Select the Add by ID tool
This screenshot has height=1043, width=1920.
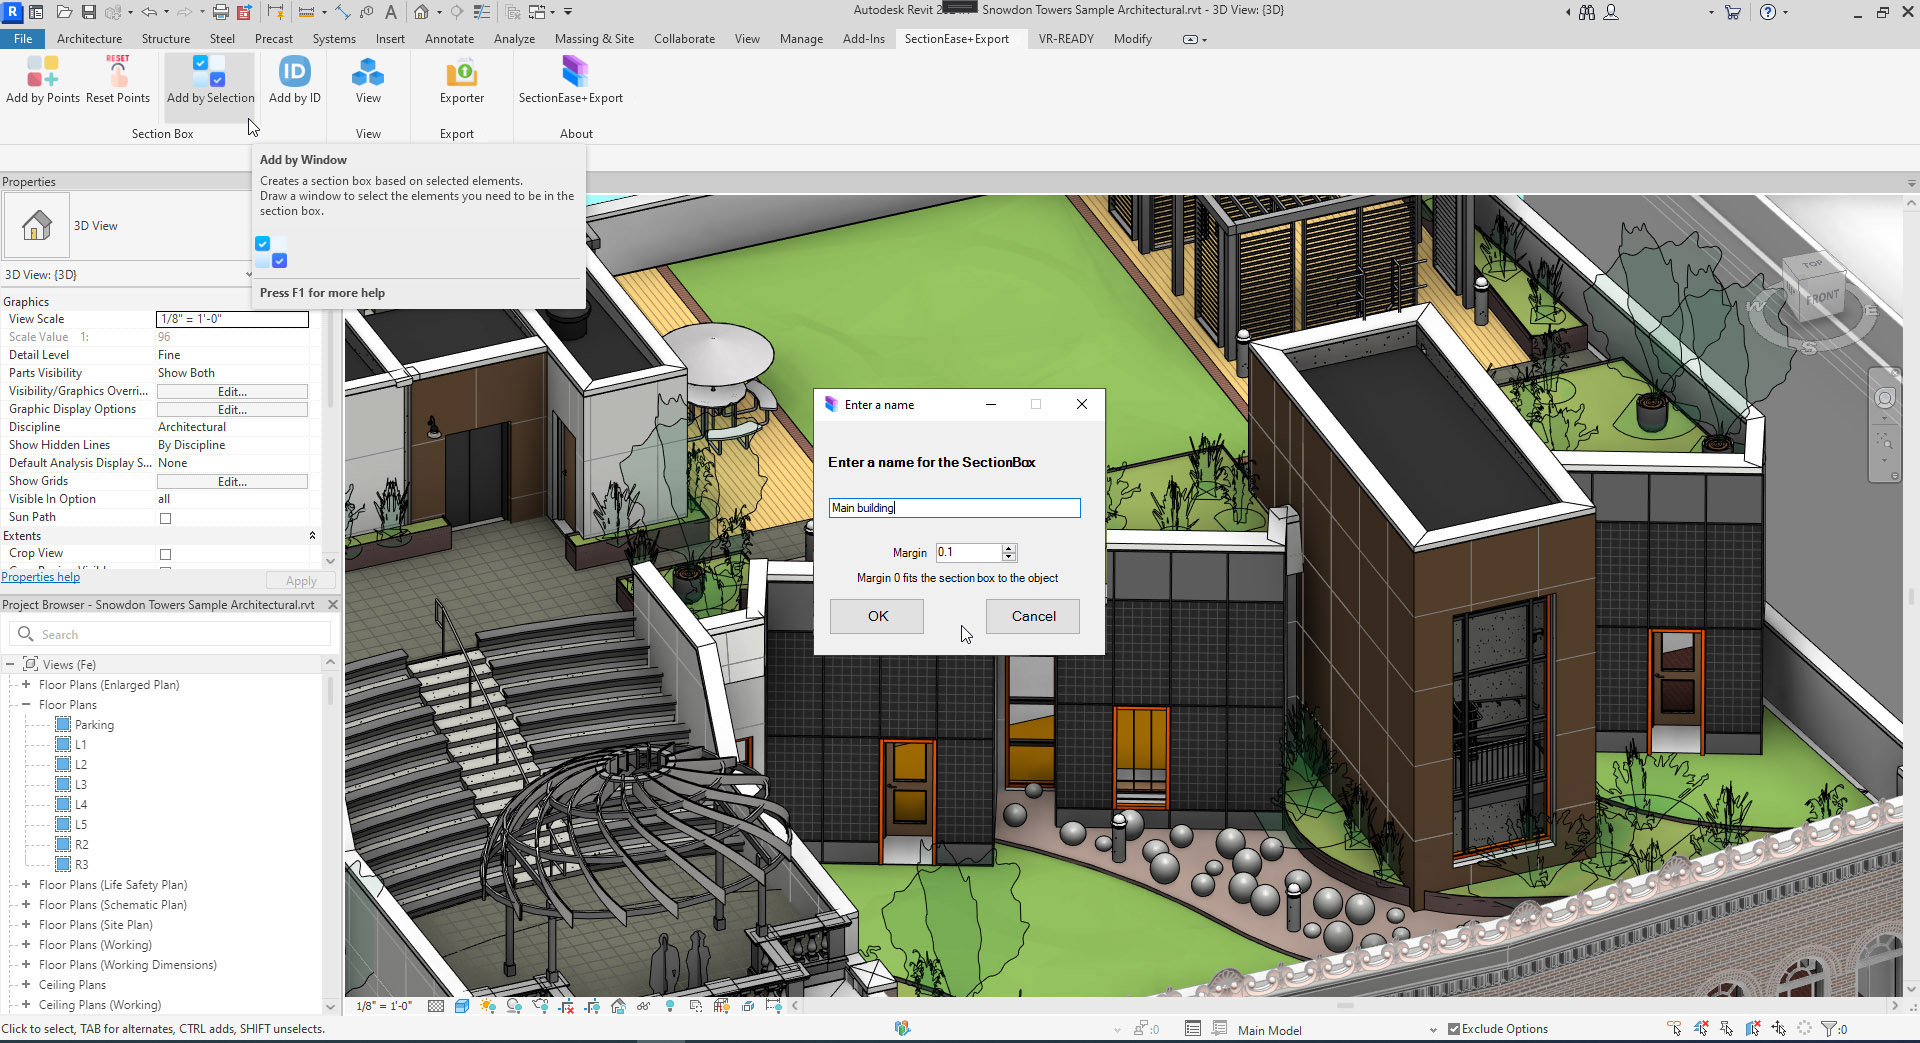click(x=294, y=72)
